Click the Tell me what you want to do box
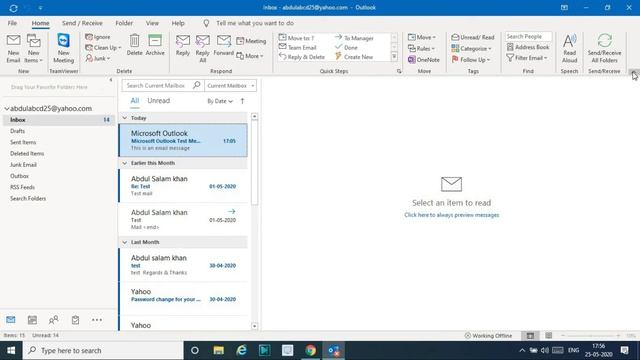The width and height of the screenshot is (640, 360). pyautogui.click(x=255, y=23)
